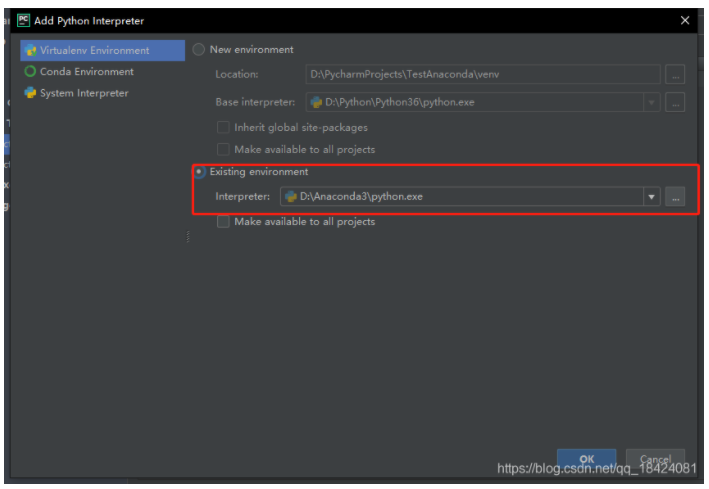709x489 pixels.
Task: Click the "Interpreter:" label
Action: [x=242, y=197]
